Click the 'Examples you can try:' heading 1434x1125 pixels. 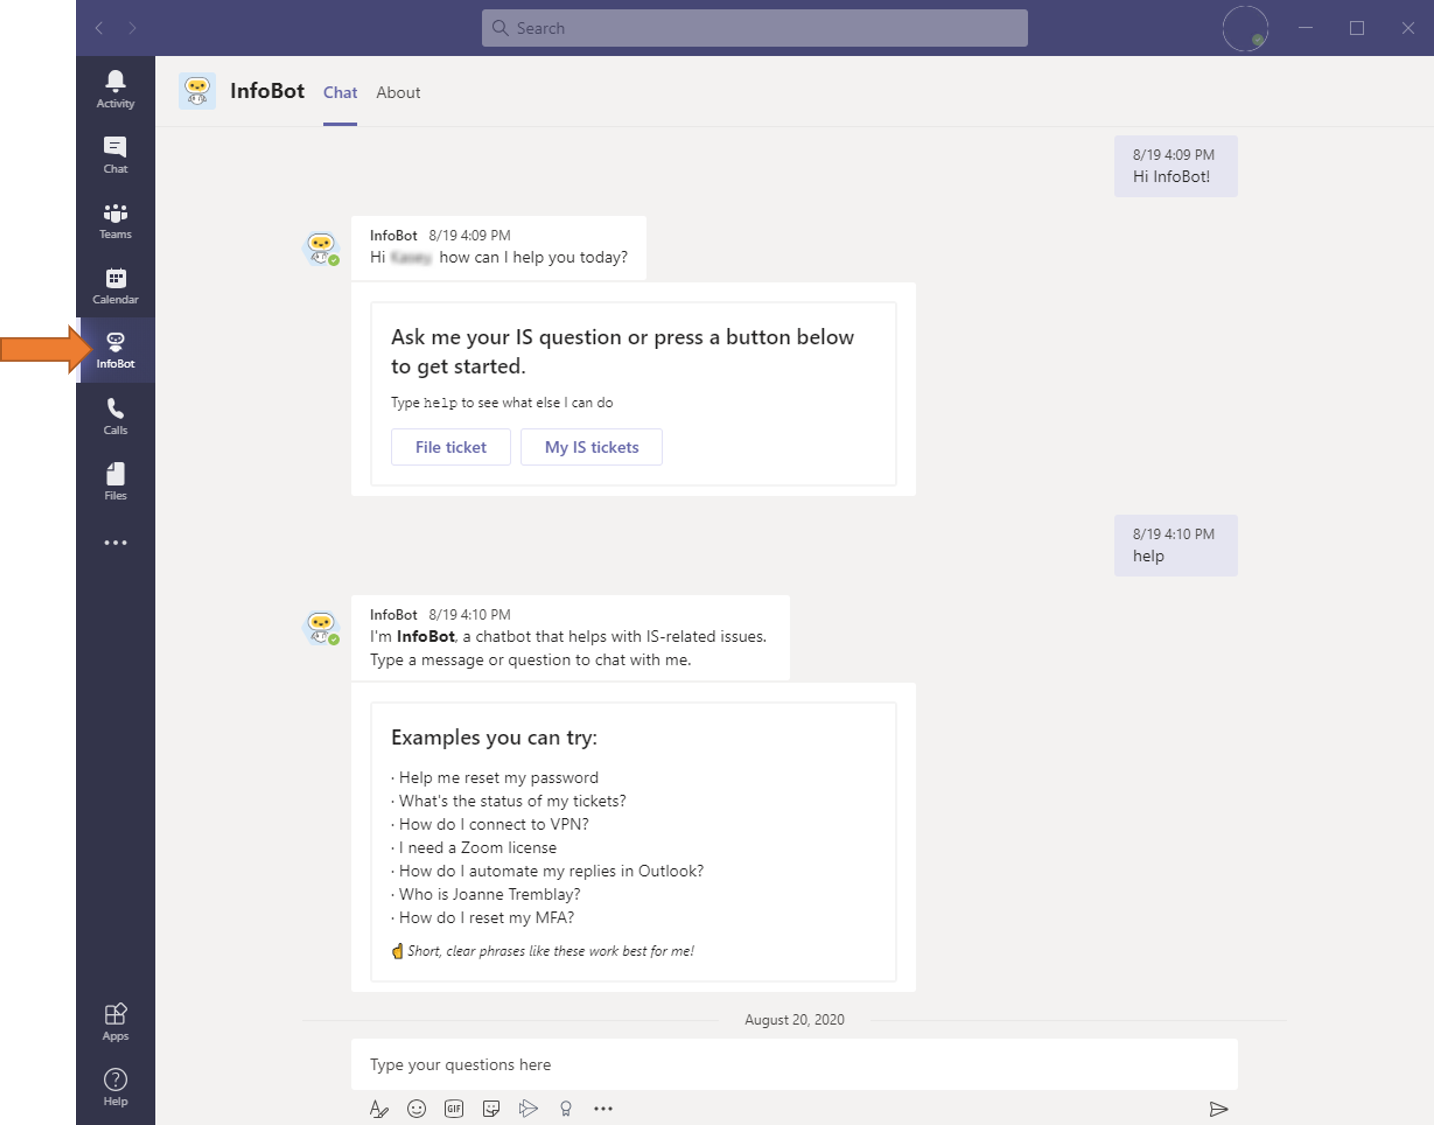(x=494, y=738)
